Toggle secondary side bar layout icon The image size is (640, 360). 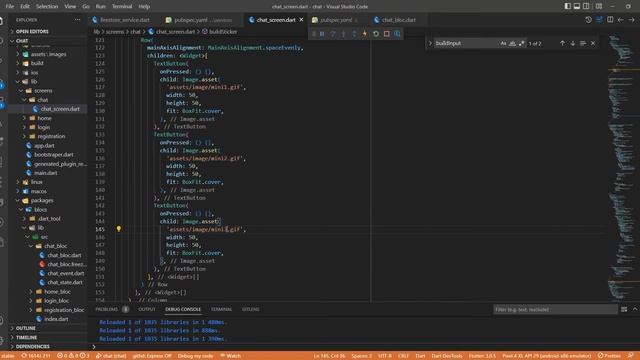pos(586,6)
